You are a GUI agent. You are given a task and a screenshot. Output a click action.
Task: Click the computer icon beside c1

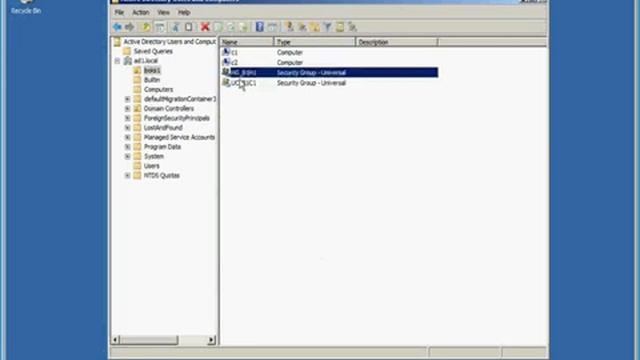226,52
